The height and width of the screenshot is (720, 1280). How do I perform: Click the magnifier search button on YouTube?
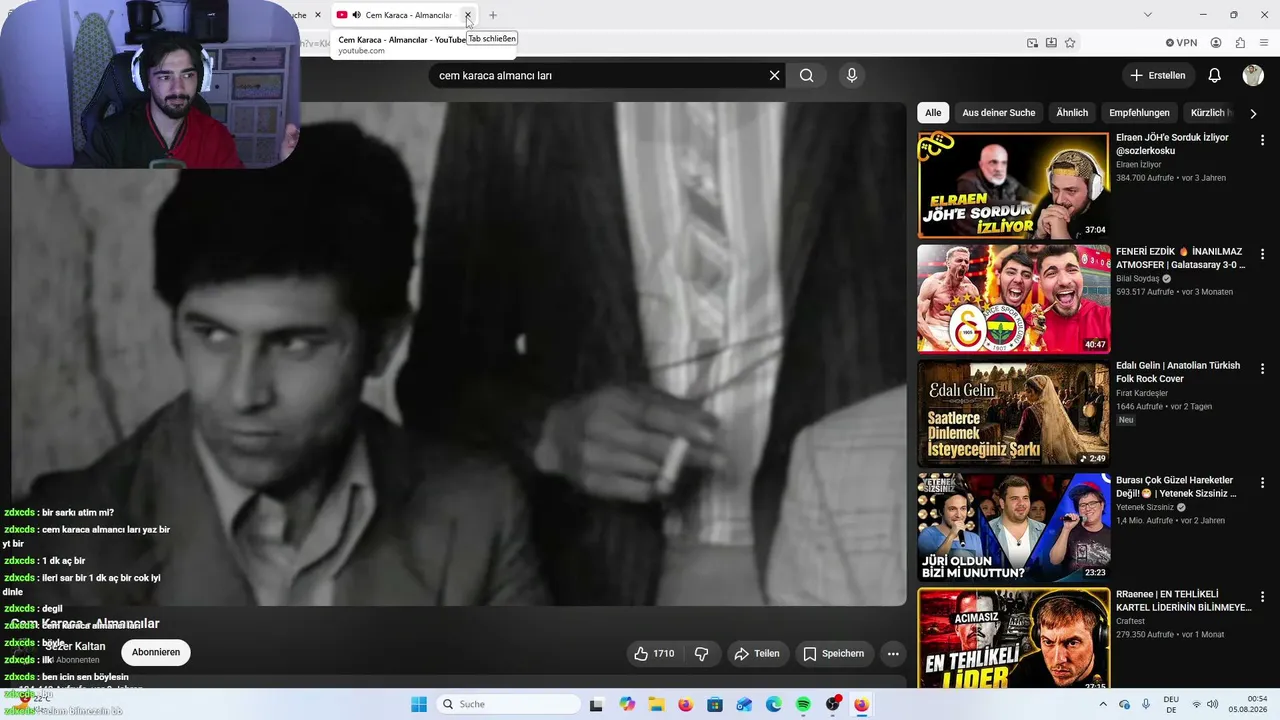[x=807, y=75]
